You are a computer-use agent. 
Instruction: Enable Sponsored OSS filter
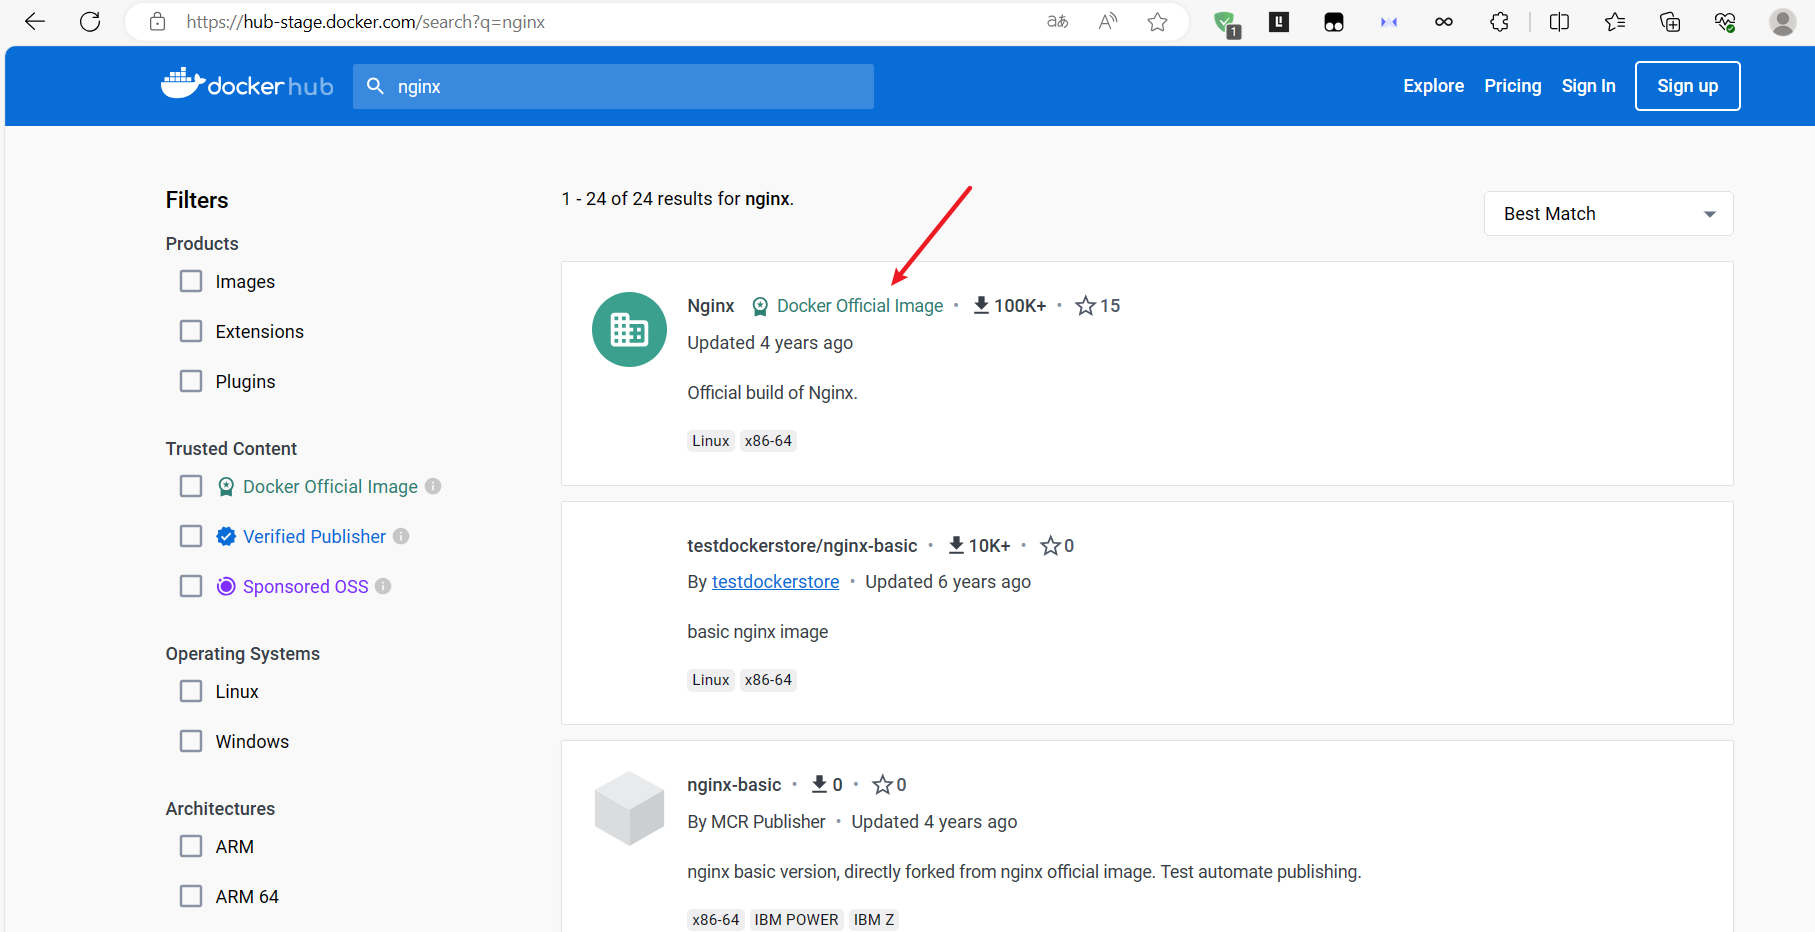click(191, 586)
